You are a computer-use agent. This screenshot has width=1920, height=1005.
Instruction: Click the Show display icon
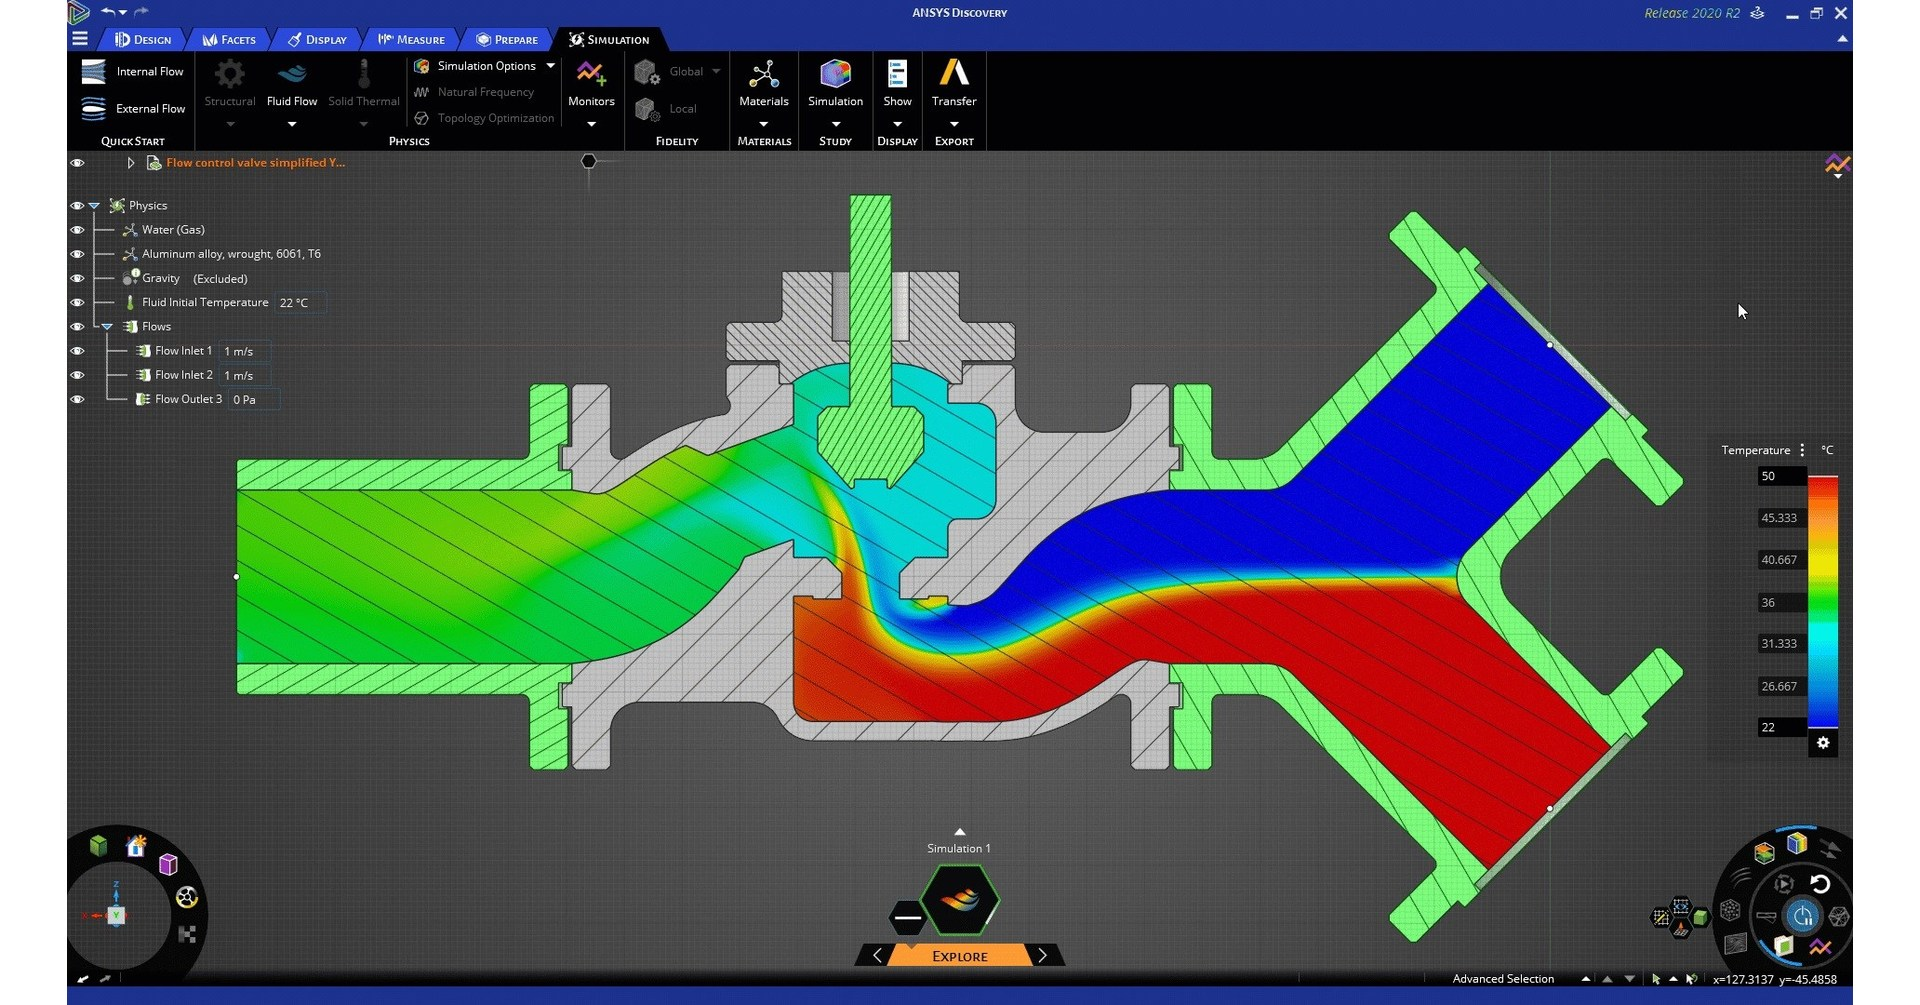[x=897, y=74]
